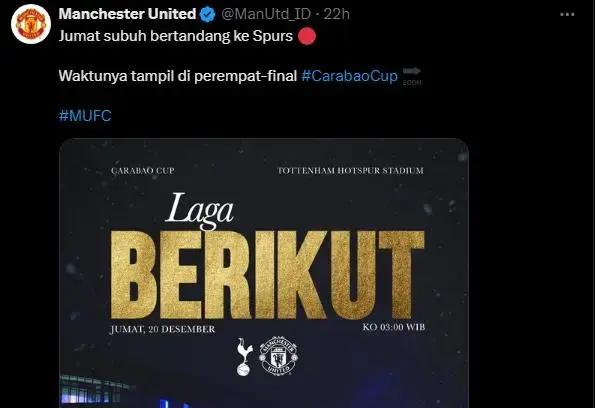Open the gold BERIKUT match poster
Screen dimensions: 595x408
(x=264, y=273)
